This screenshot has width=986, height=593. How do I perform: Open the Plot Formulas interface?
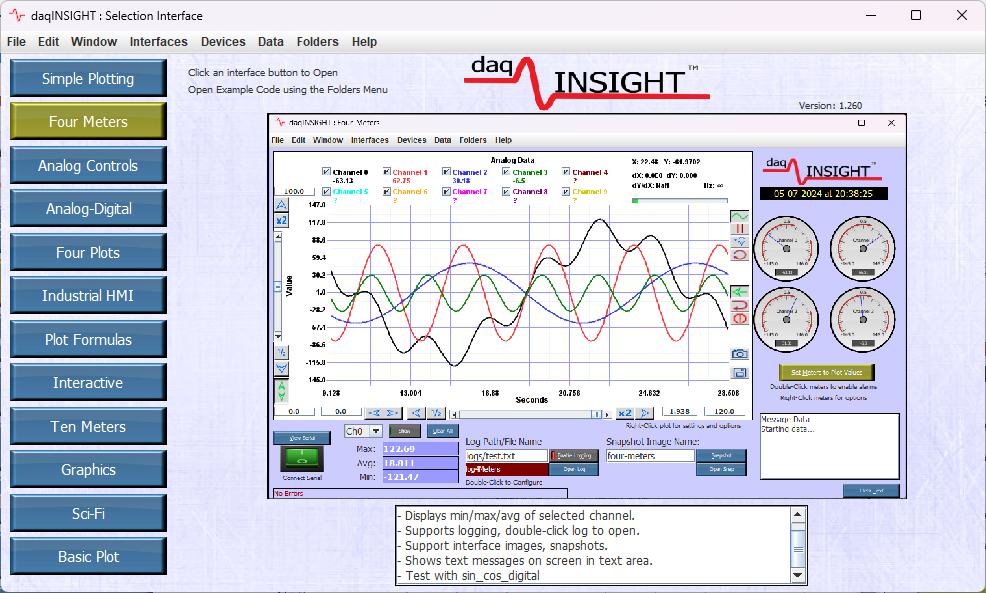pos(88,340)
